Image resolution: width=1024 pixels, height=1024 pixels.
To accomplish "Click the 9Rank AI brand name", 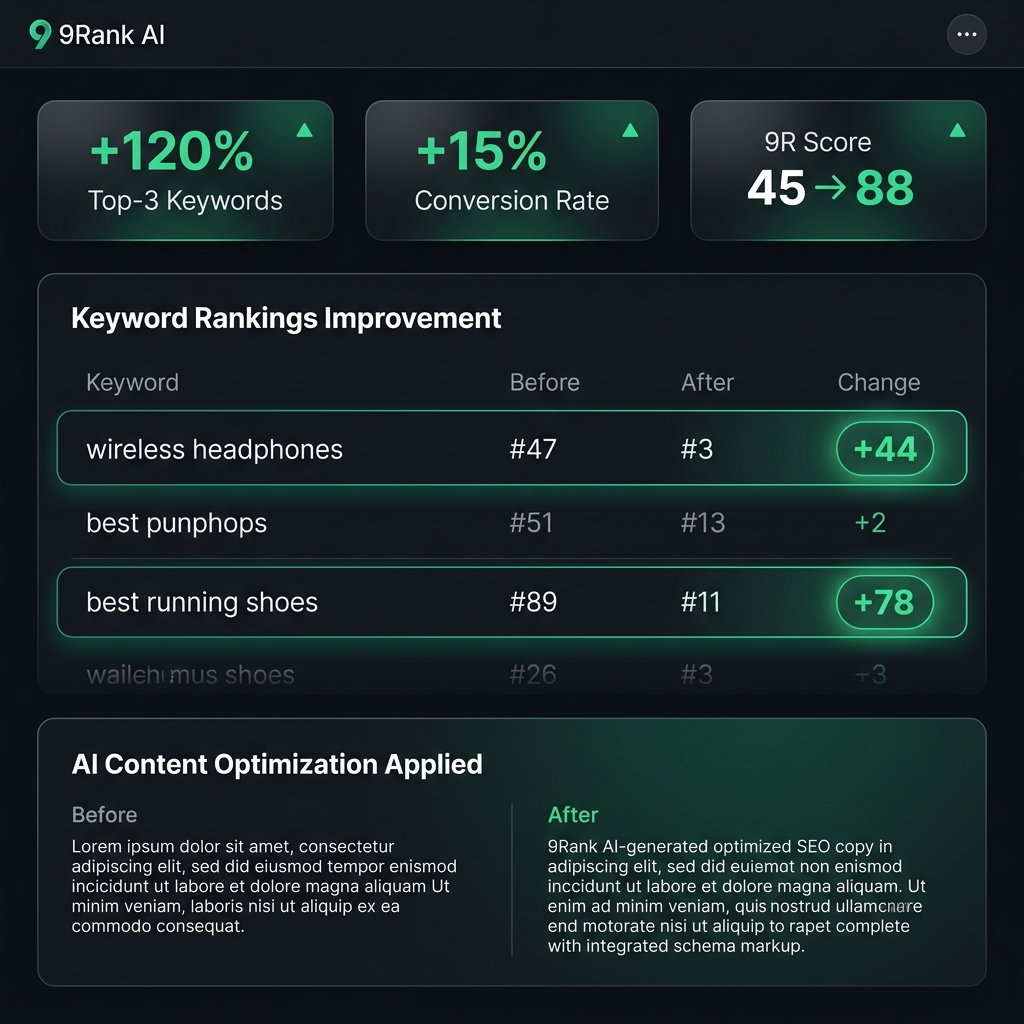I will point(112,35).
